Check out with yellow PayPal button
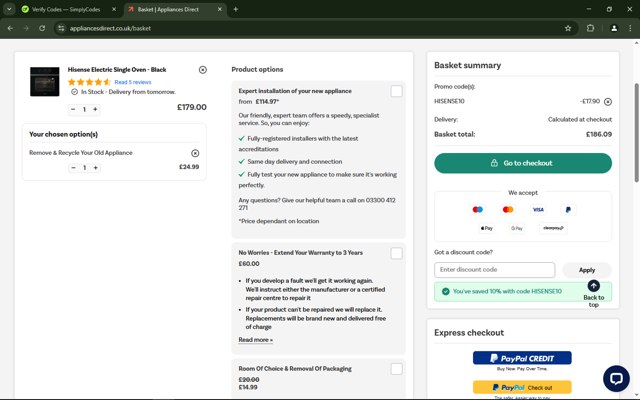Screen dimensions: 640x400 (x=522, y=387)
